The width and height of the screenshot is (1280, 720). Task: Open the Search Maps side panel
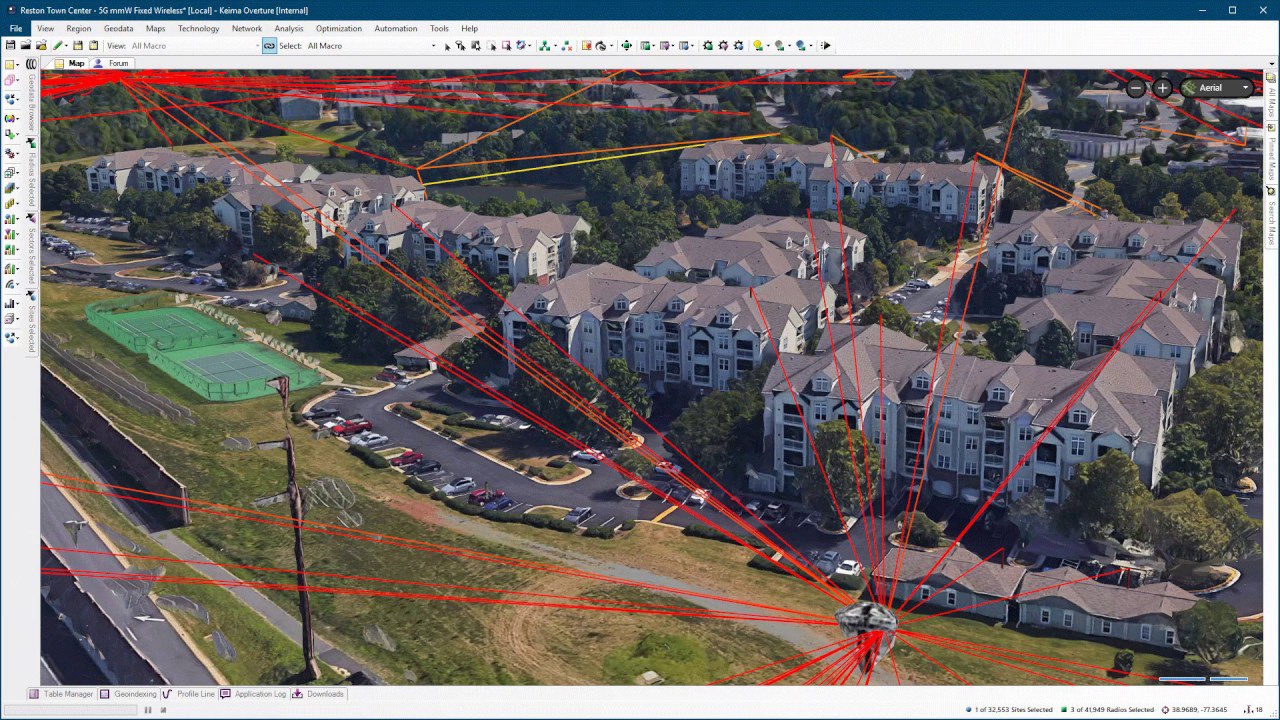(1272, 218)
